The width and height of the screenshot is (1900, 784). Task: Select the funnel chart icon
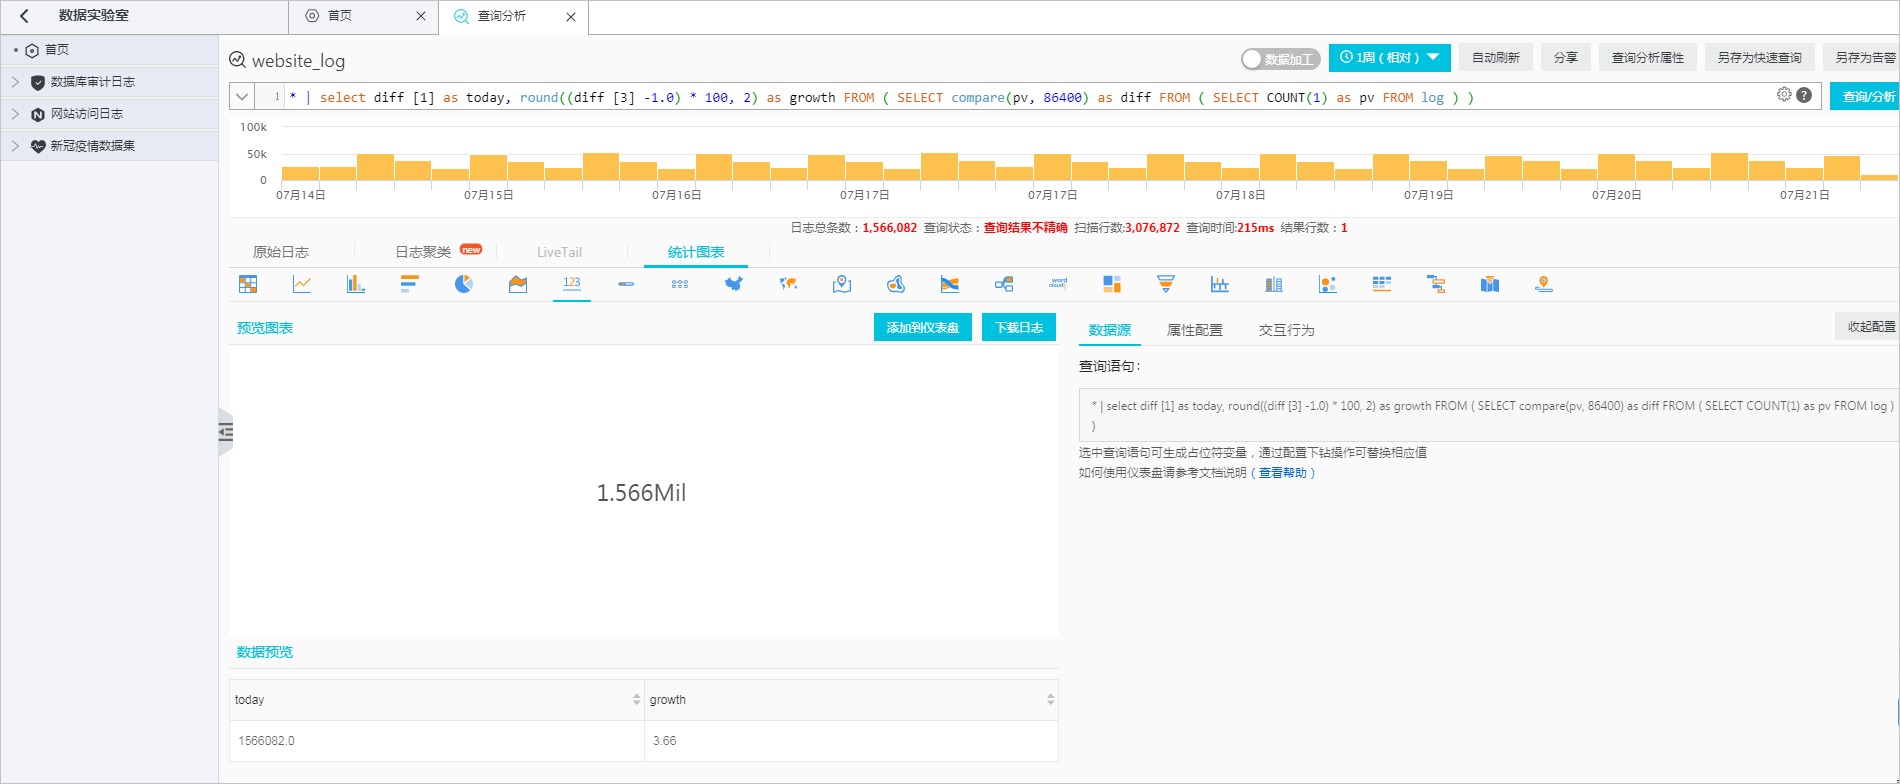1166,284
